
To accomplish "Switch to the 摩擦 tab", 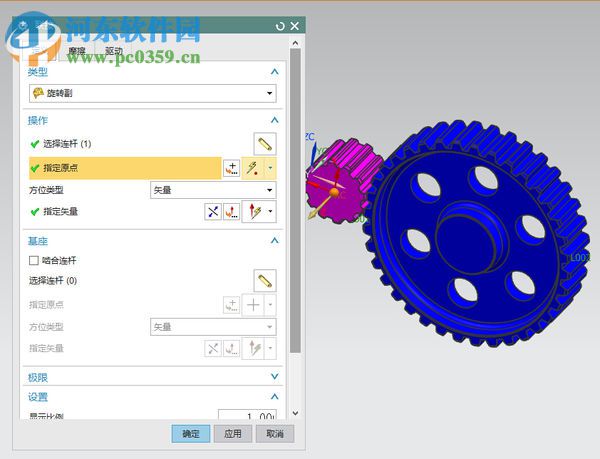I will tap(77, 51).
